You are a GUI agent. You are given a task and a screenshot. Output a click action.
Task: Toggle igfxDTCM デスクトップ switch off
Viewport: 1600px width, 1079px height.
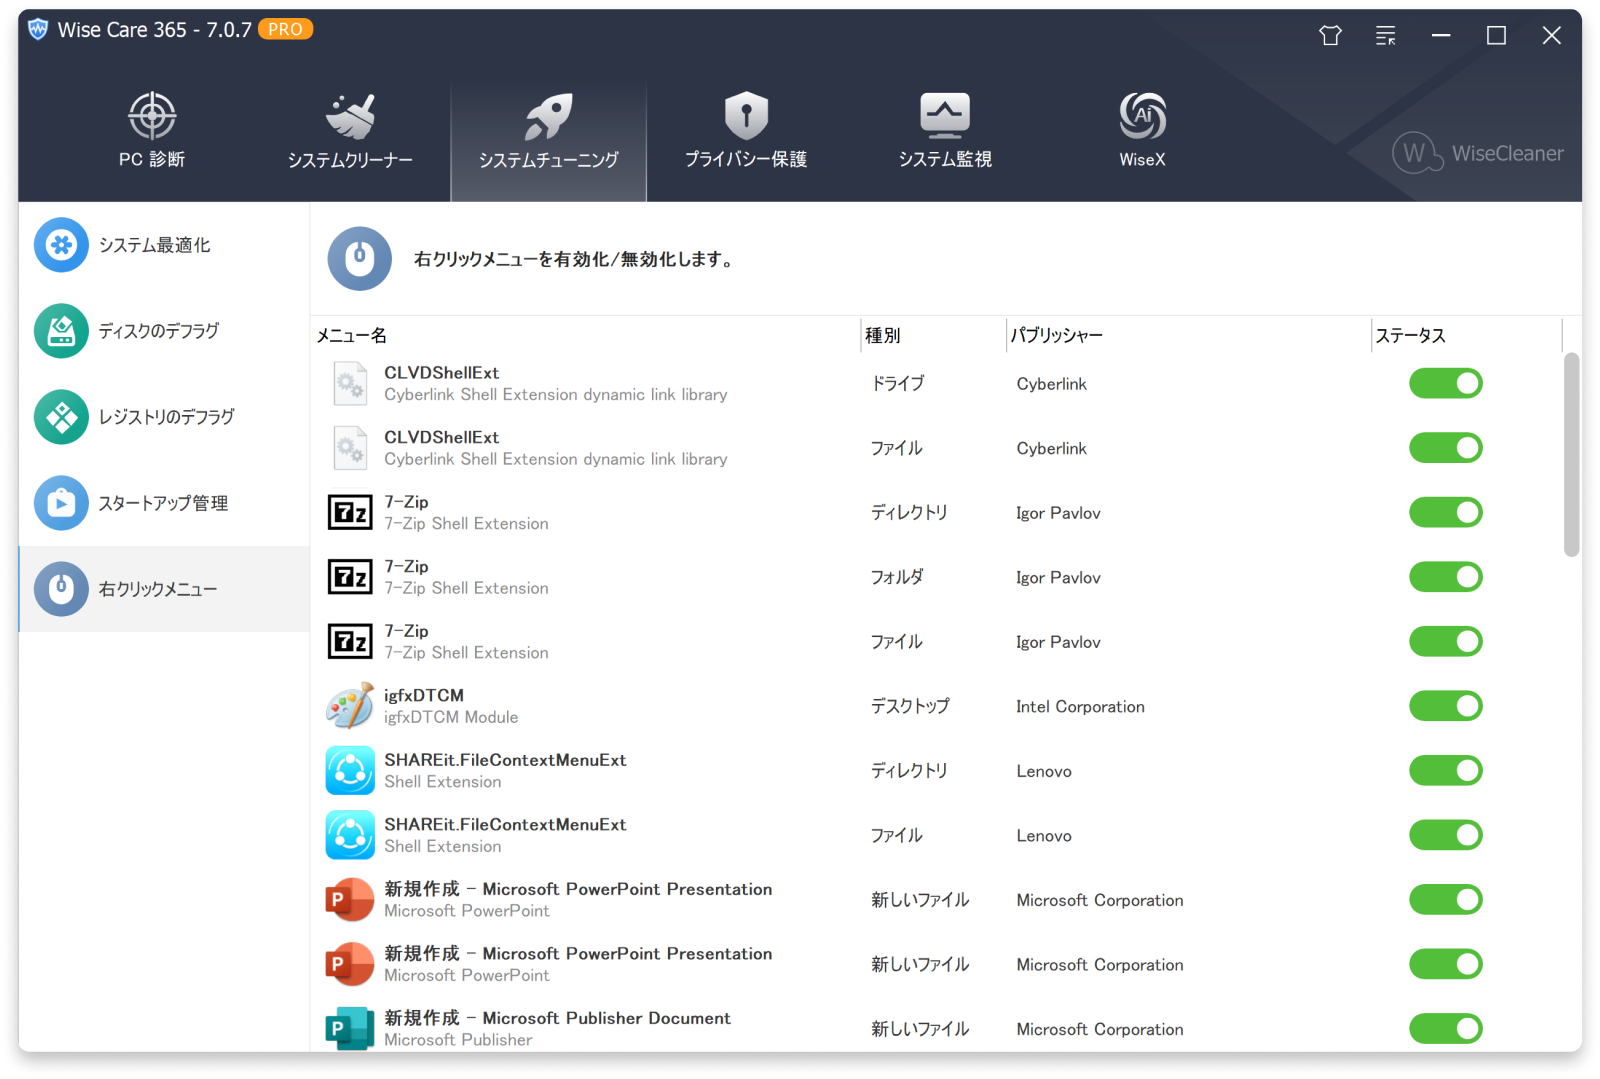(x=1445, y=706)
